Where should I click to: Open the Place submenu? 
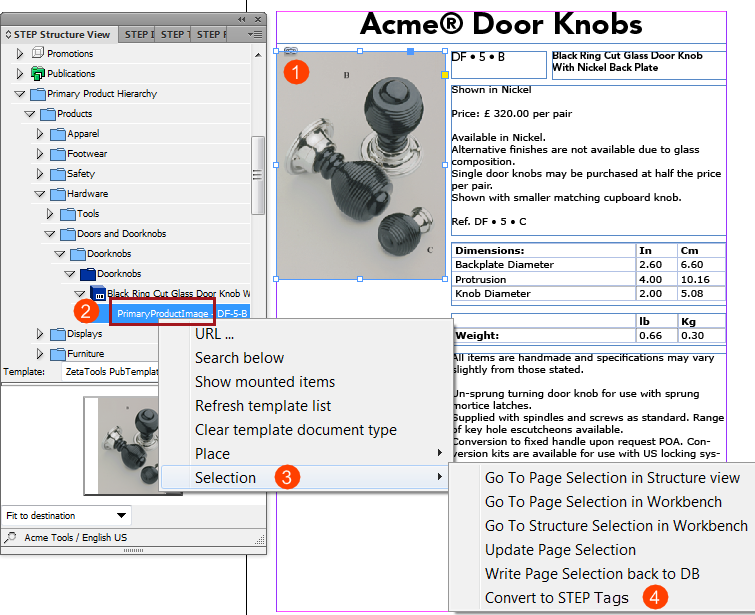pos(305,454)
